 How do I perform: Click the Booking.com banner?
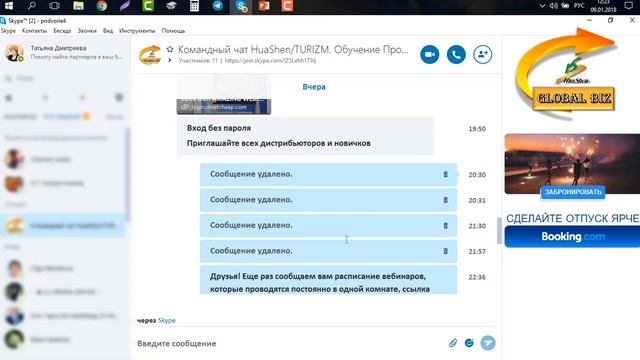(x=572, y=236)
